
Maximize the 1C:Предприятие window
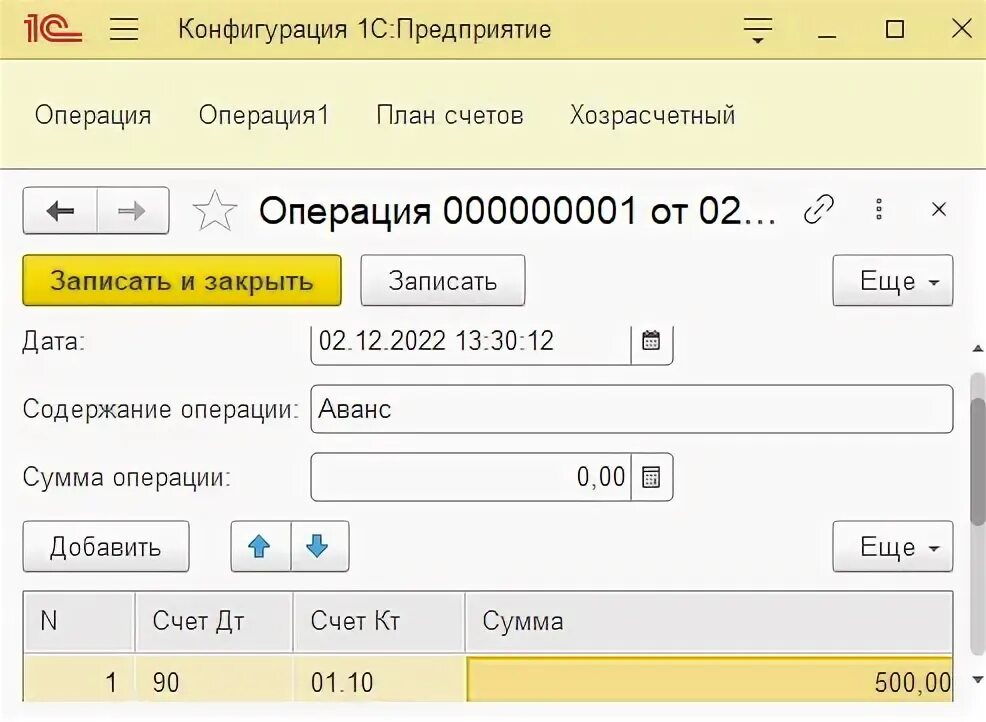pos(894,30)
